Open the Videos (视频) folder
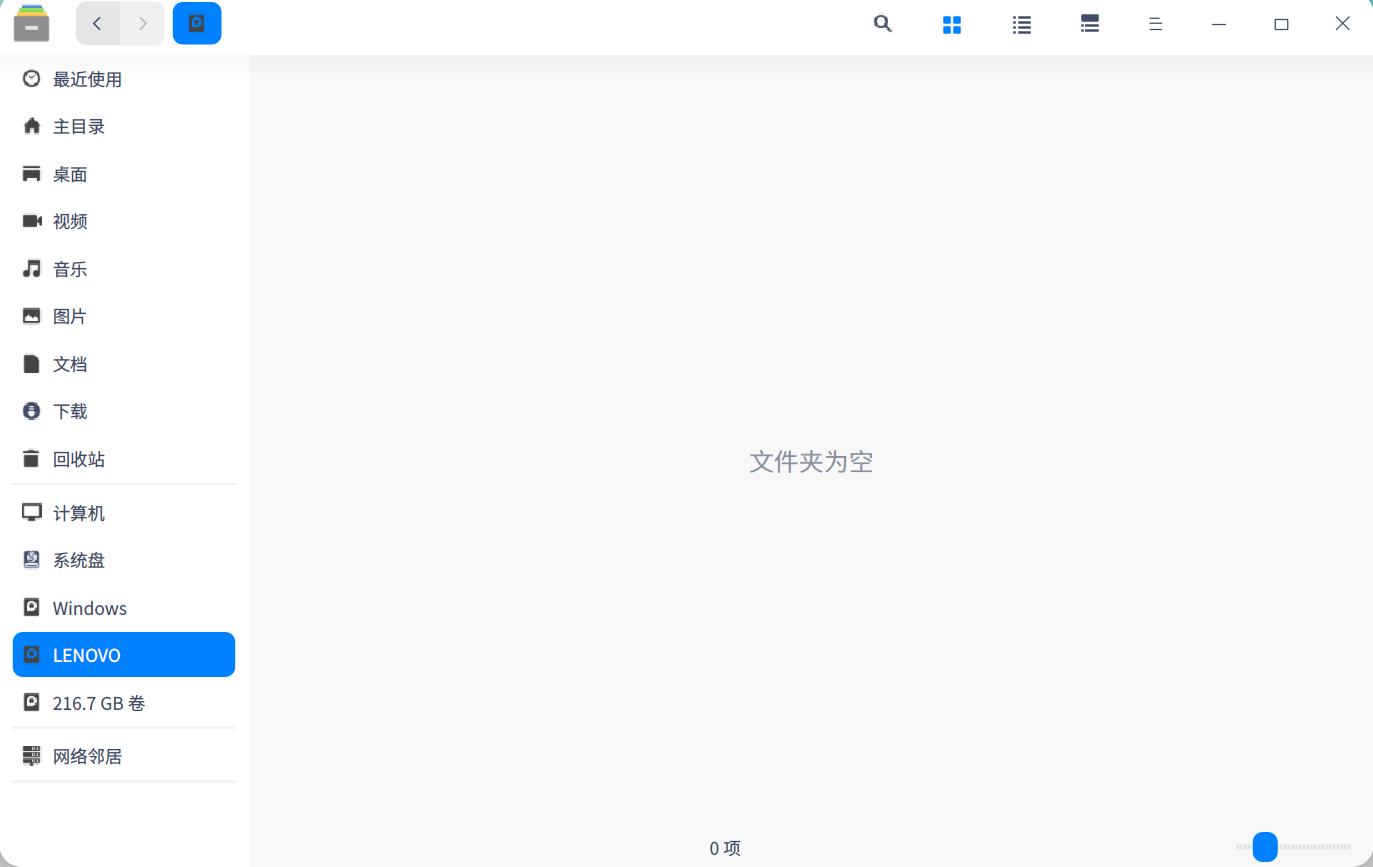Image resolution: width=1373 pixels, height=867 pixels. click(x=70, y=221)
